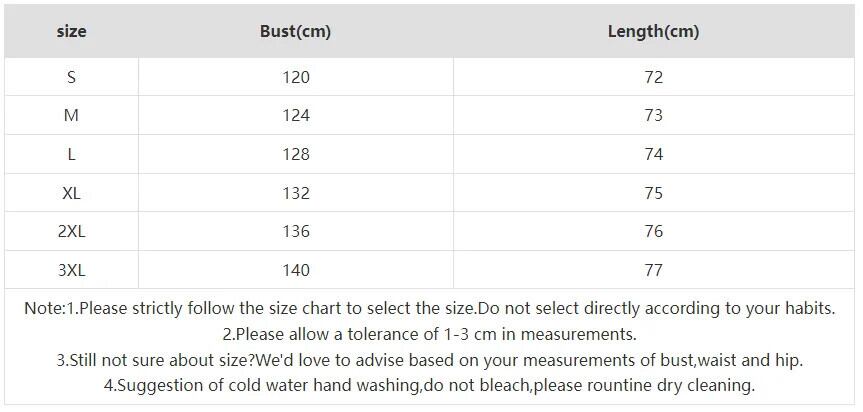The image size is (863, 412).
Task: Select the M size cell
Action: click(x=71, y=116)
